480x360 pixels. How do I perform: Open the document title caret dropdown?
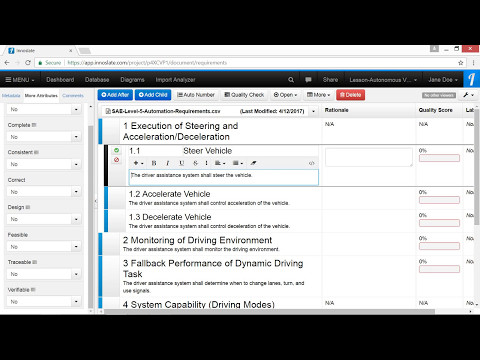[x=313, y=111]
